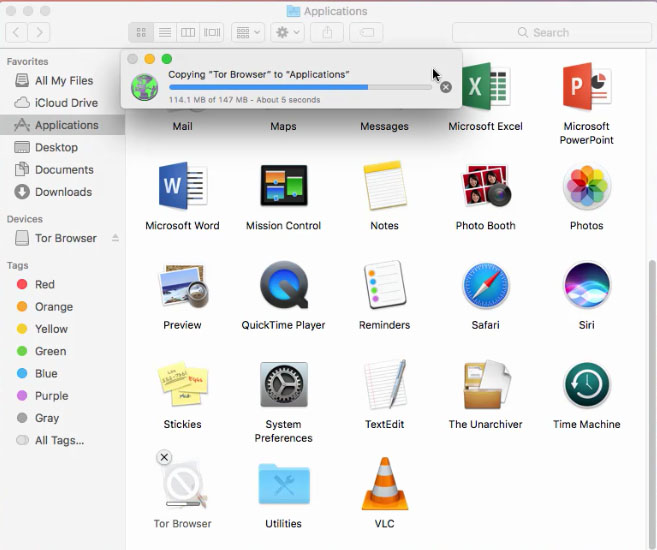Open Time Machine app icon

click(x=587, y=384)
